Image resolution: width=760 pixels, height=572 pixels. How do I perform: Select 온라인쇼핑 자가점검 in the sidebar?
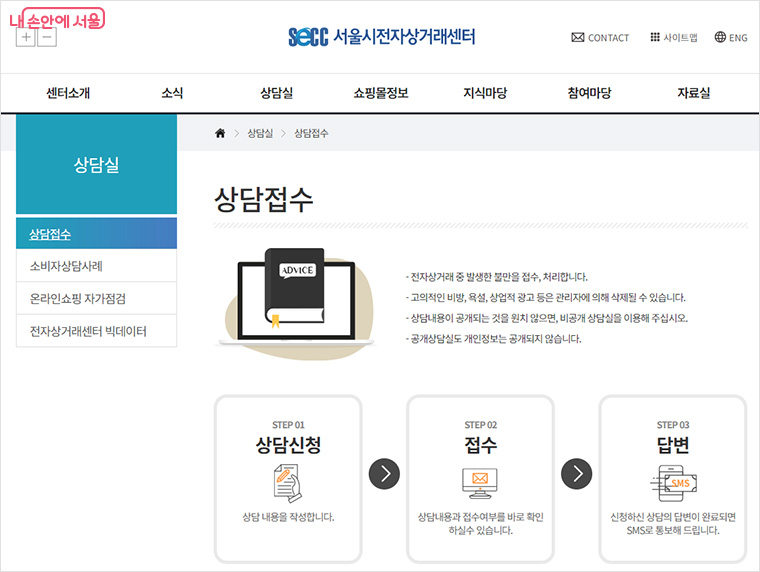tap(96, 298)
